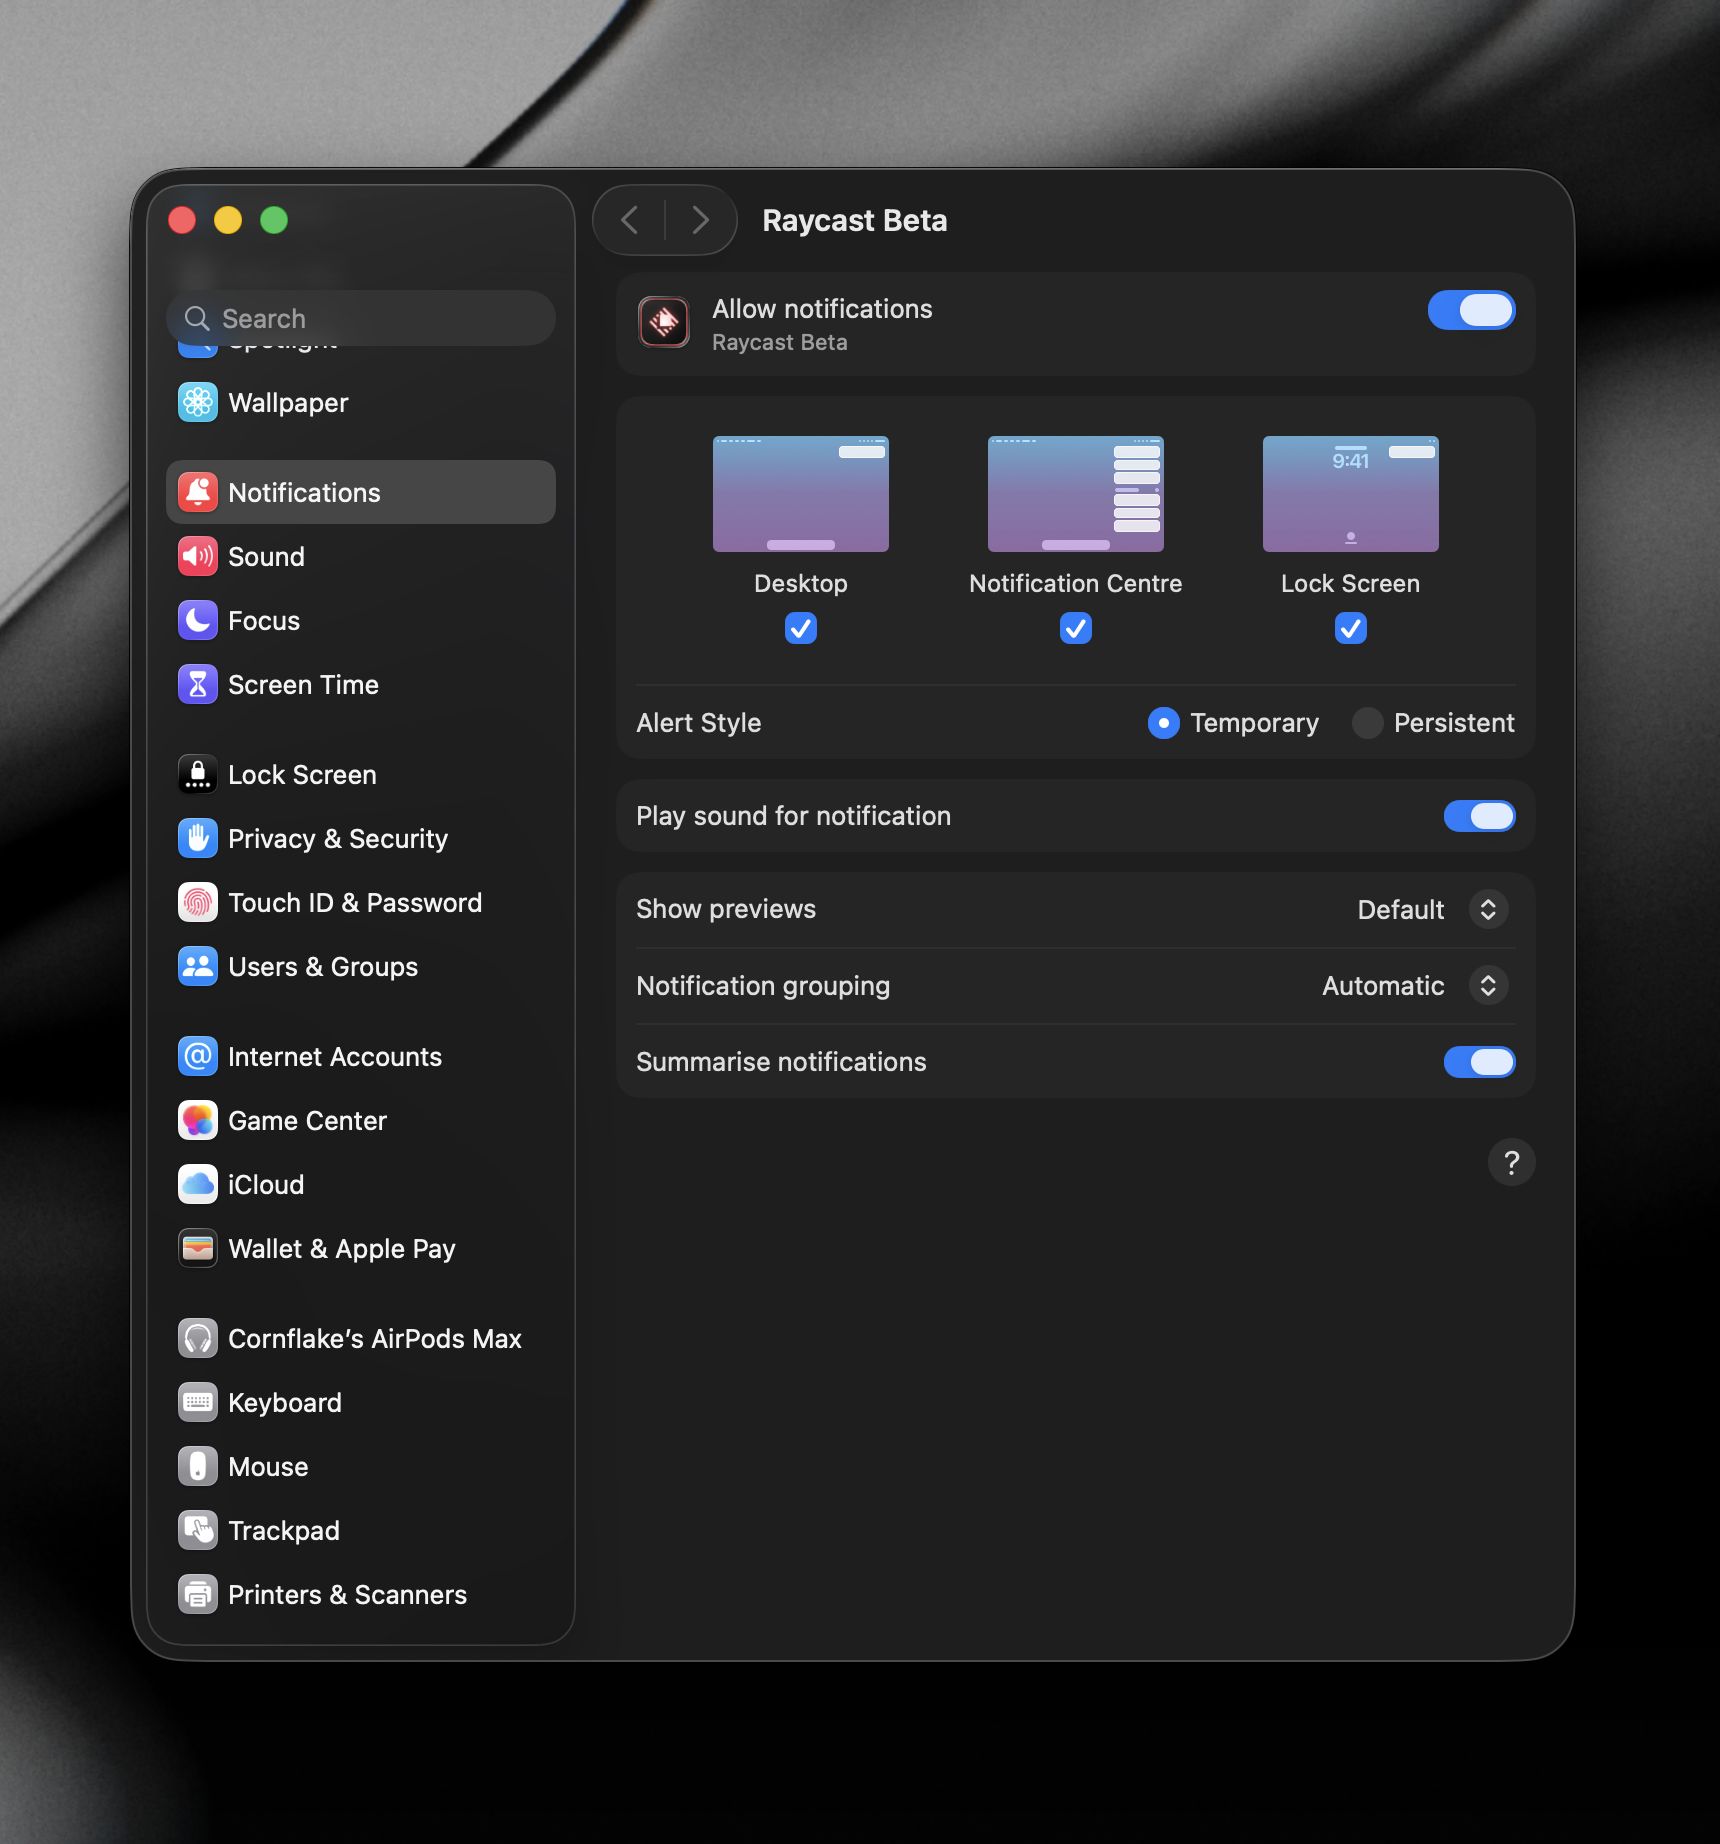Screen dimensions: 1720x1844
Task: Open Screen Time hourglass icon
Action: (198, 685)
